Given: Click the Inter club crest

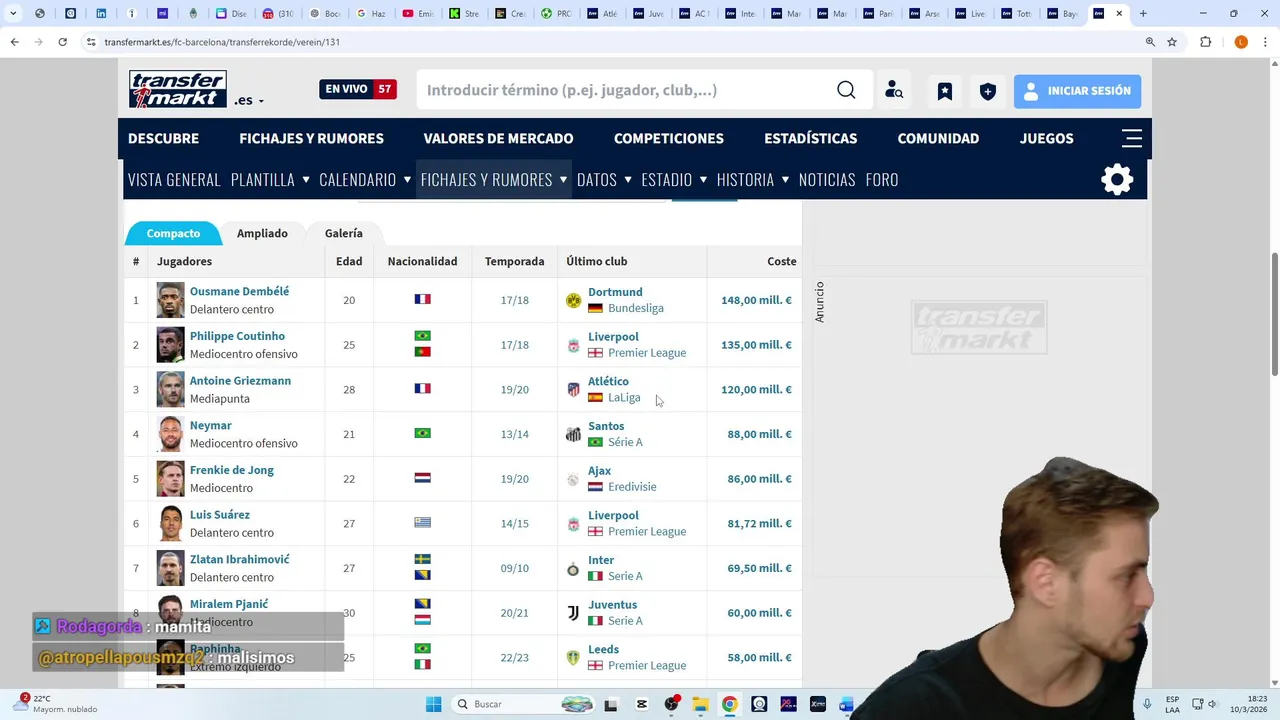Looking at the screenshot, I should (x=573, y=569).
